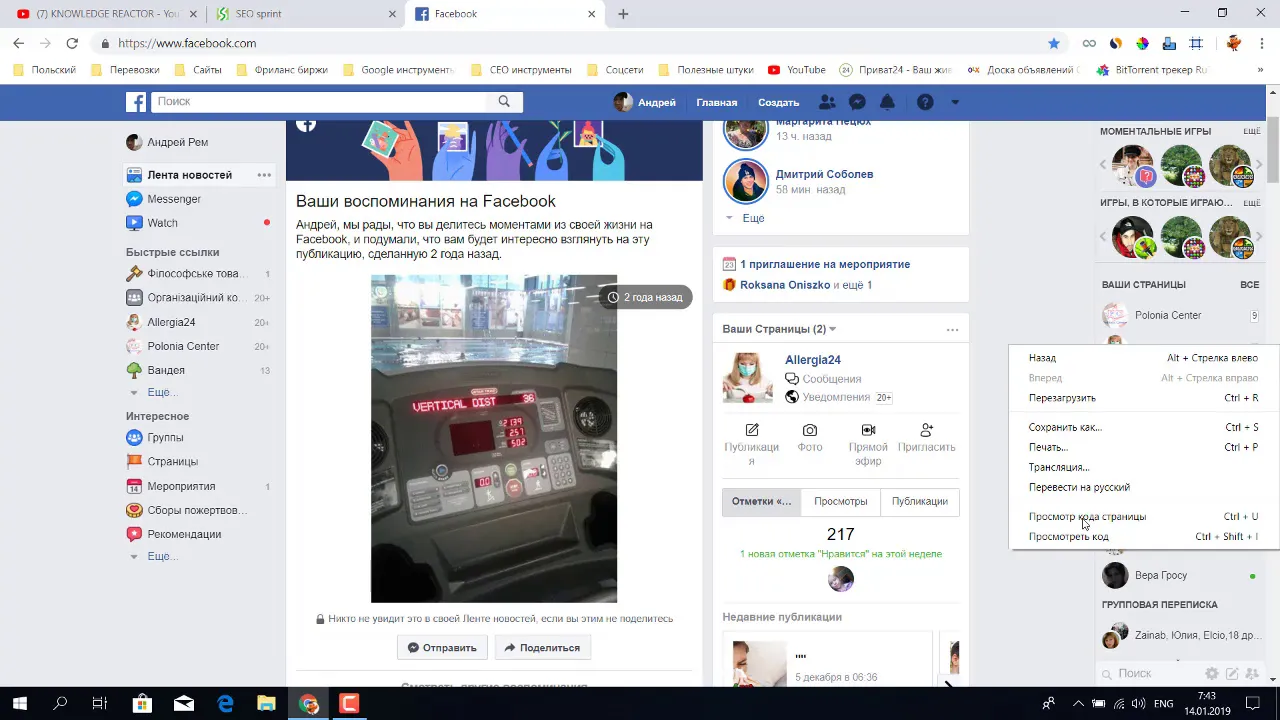This screenshot has width=1280, height=720.
Task: Go back with browser back arrow
Action: [x=18, y=43]
